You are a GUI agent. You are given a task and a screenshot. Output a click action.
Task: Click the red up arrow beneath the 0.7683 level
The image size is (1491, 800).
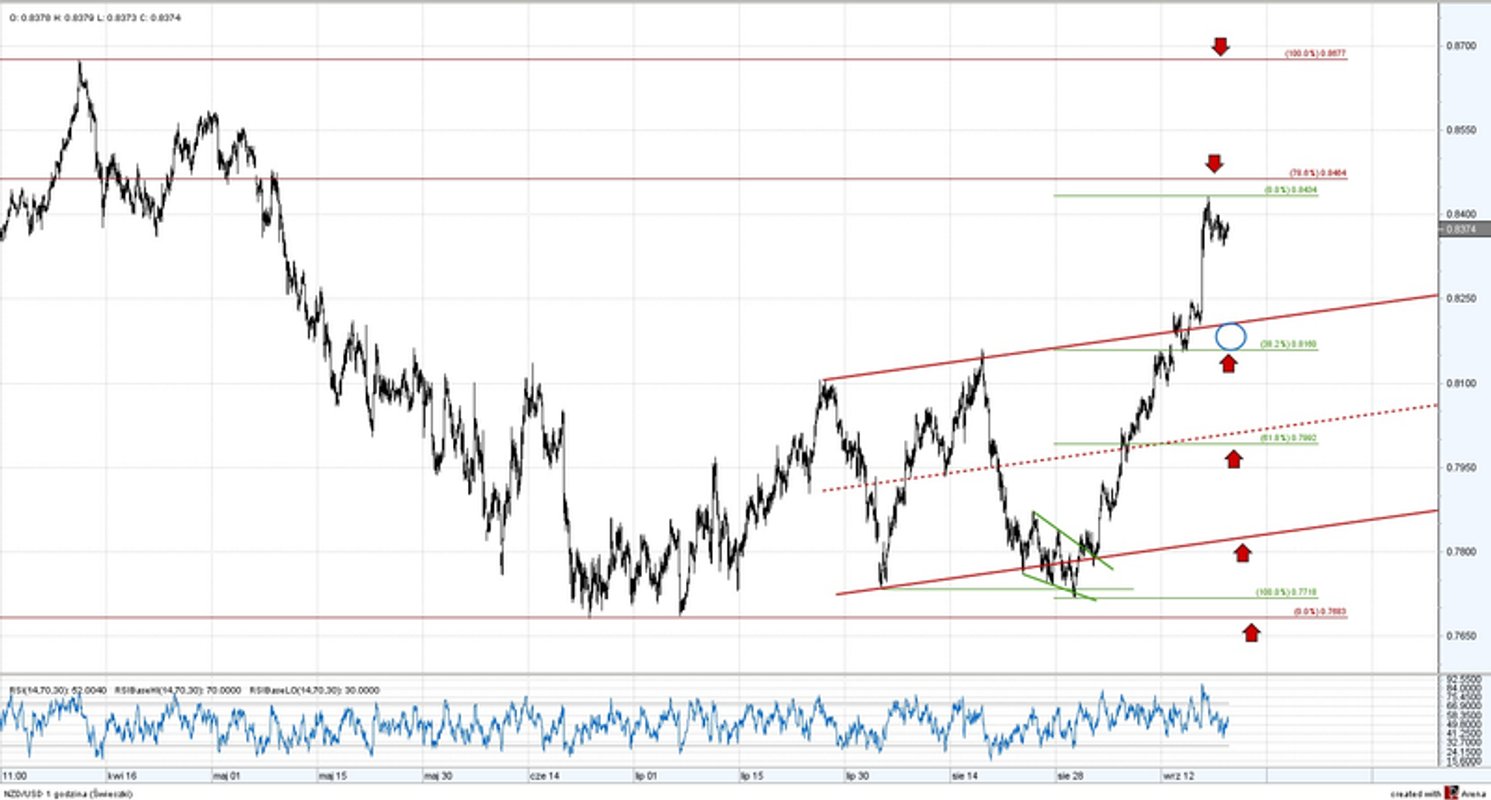coord(1252,632)
